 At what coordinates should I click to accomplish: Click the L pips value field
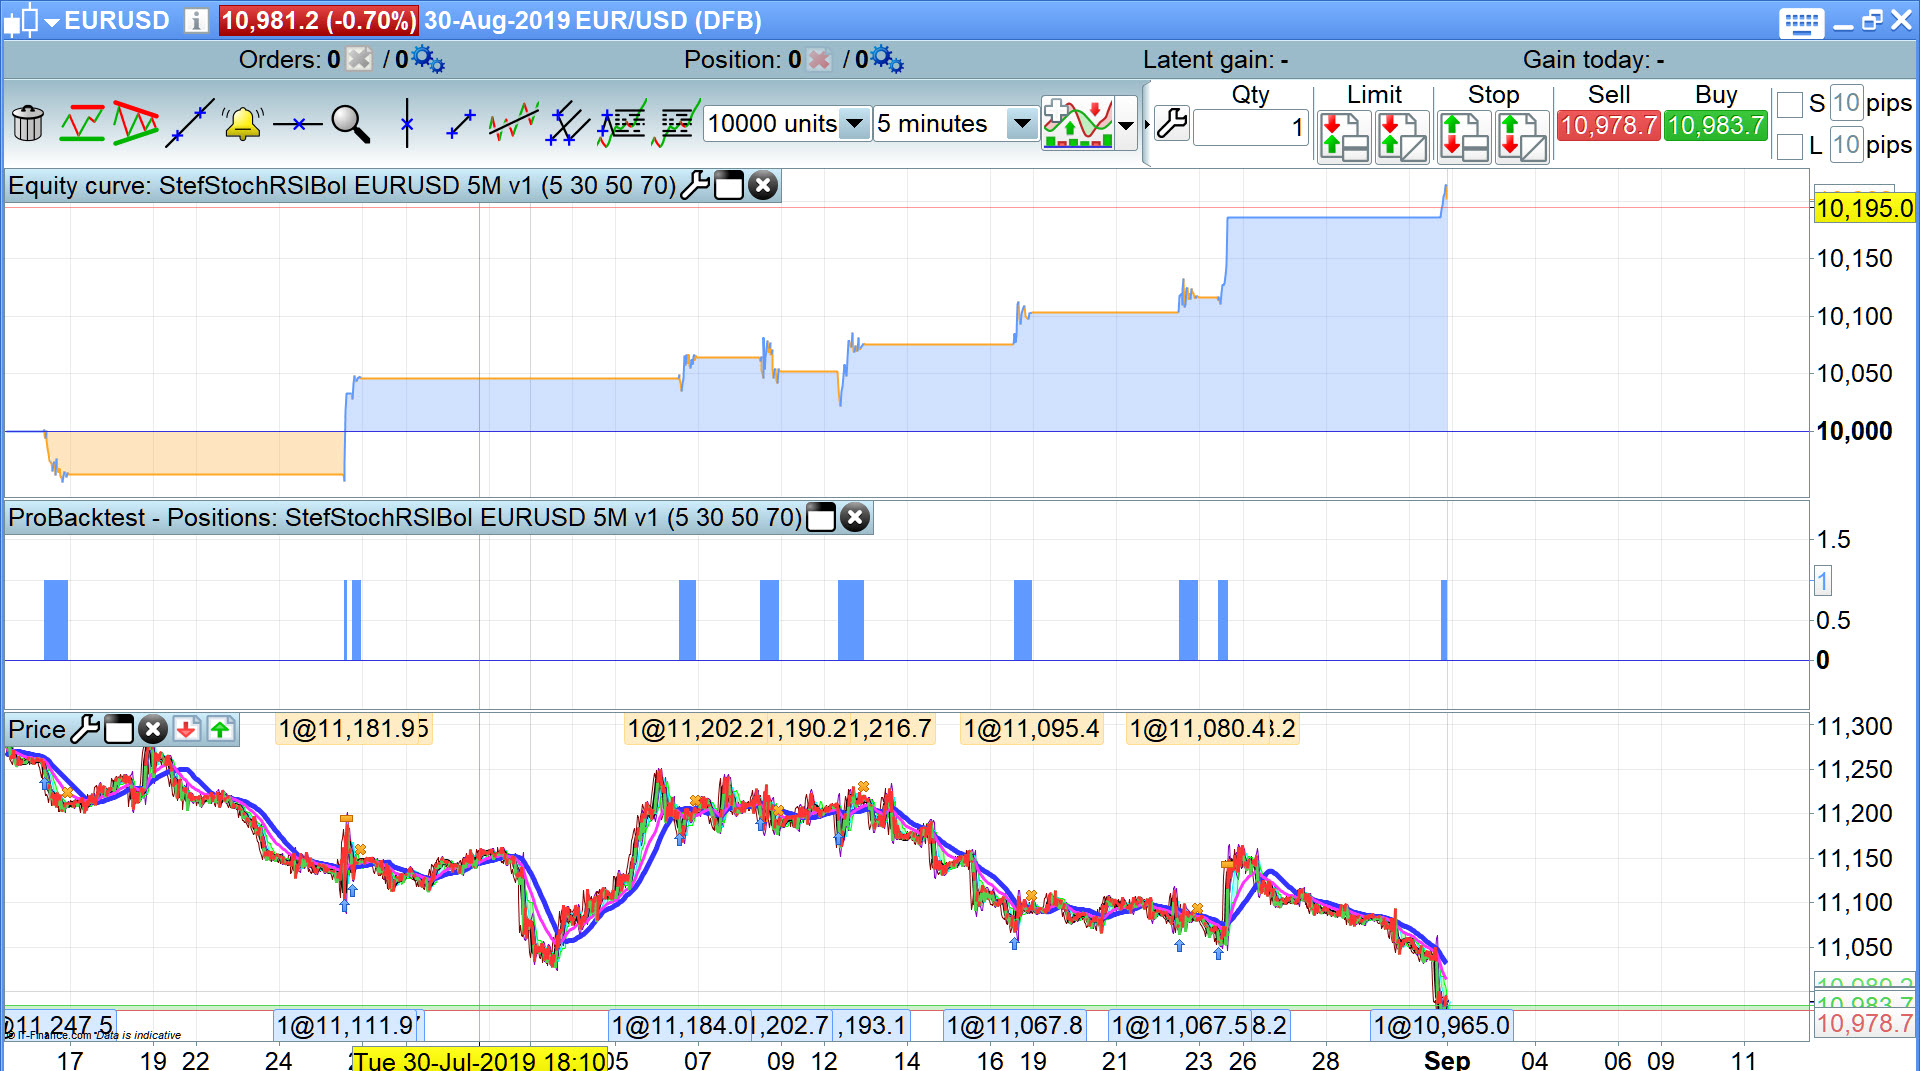tap(1846, 145)
